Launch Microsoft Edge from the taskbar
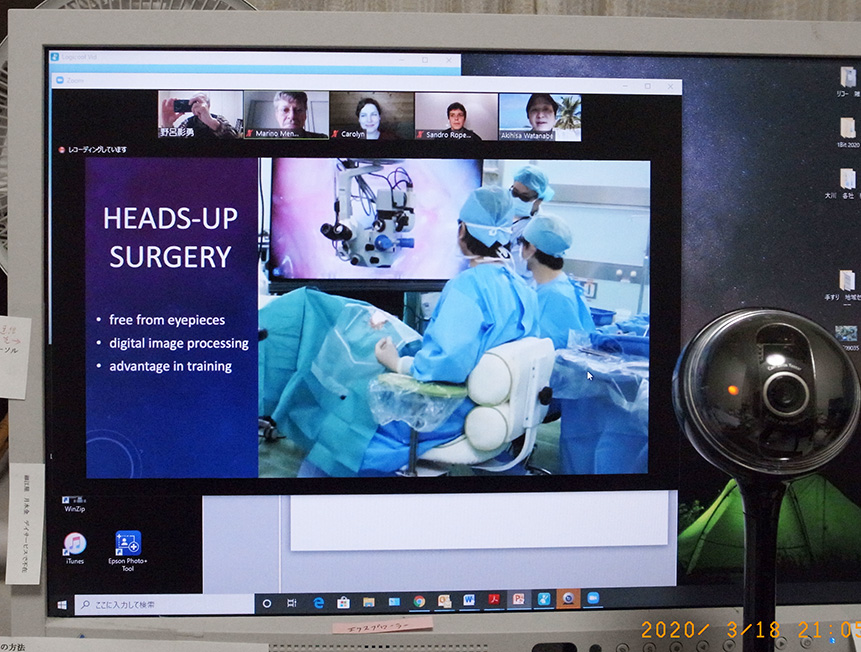861x652 pixels. tap(318, 603)
